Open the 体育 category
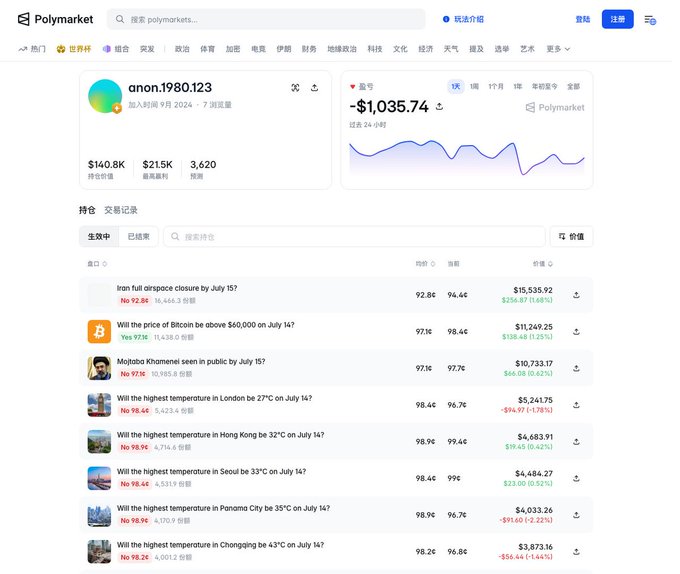680x574 pixels. [x=207, y=49]
